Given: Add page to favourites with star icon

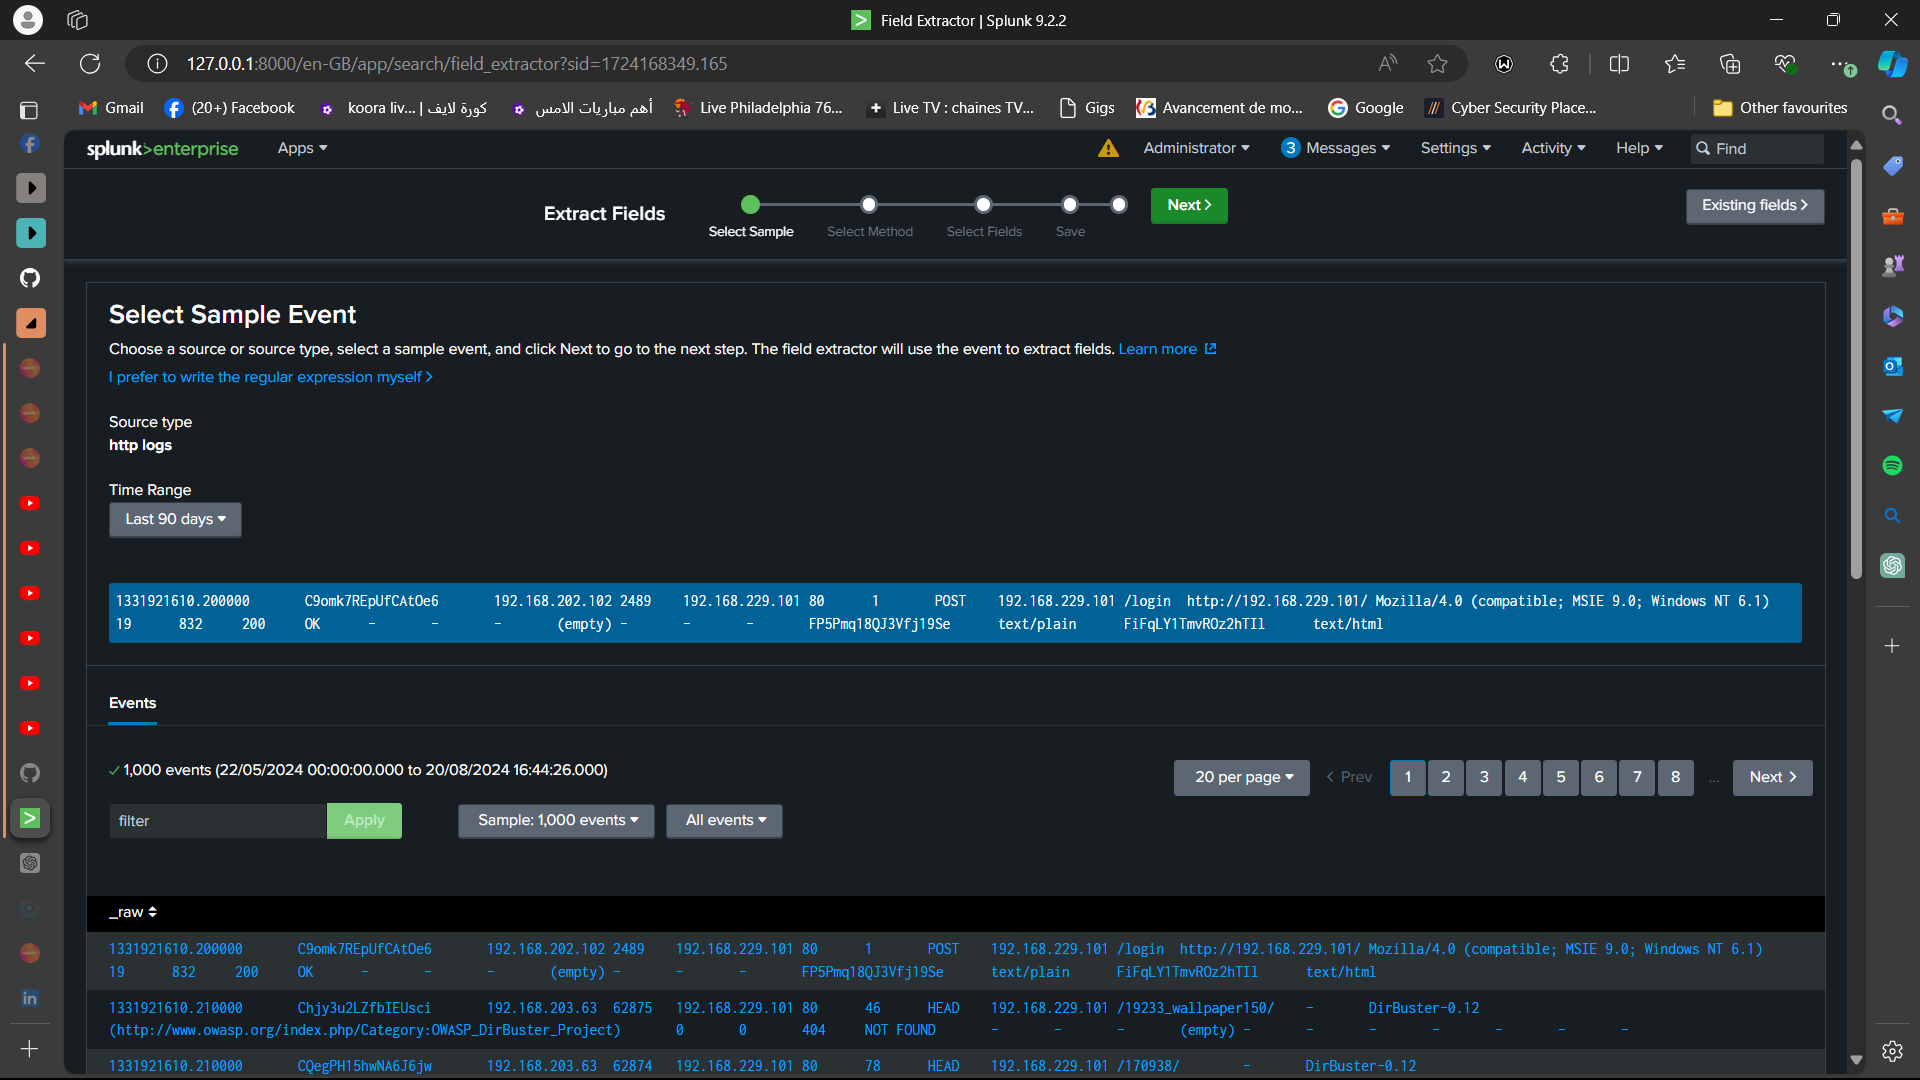Looking at the screenshot, I should tap(1437, 64).
